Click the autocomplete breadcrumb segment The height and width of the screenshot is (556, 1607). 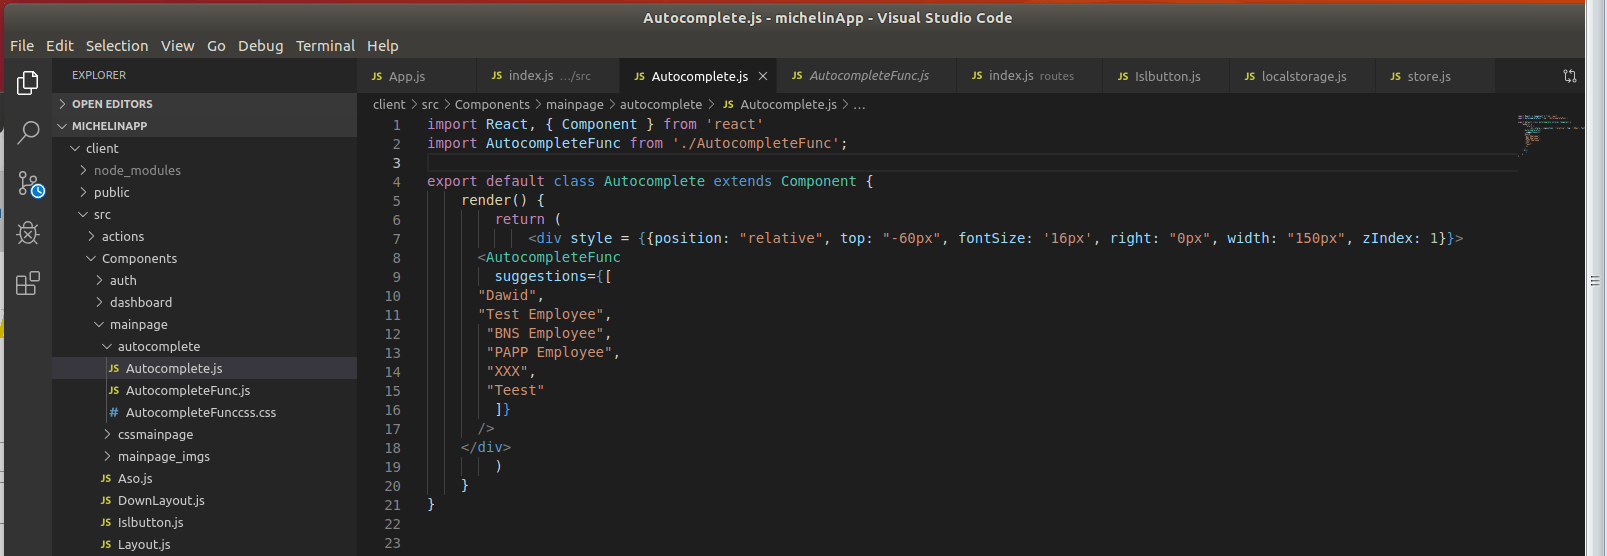(x=661, y=105)
